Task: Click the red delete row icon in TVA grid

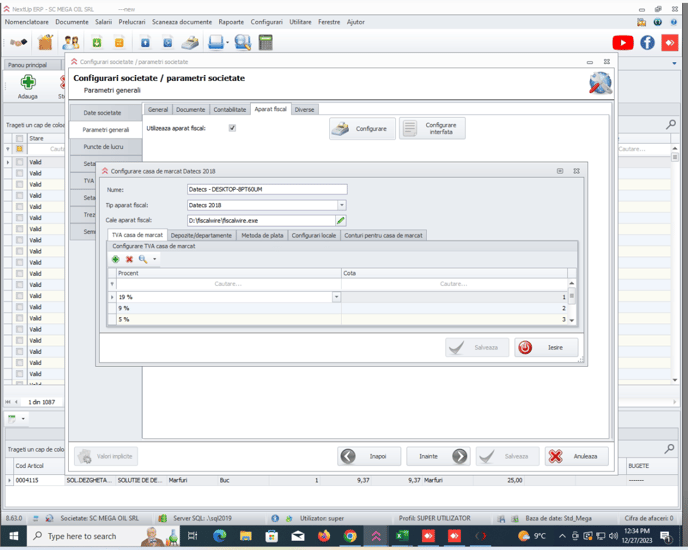Action: click(x=129, y=259)
